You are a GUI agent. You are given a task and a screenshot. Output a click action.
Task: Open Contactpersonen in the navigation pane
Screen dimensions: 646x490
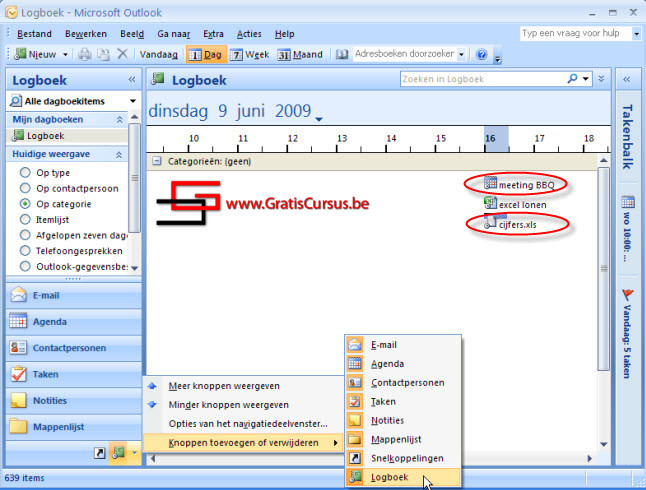tap(73, 348)
